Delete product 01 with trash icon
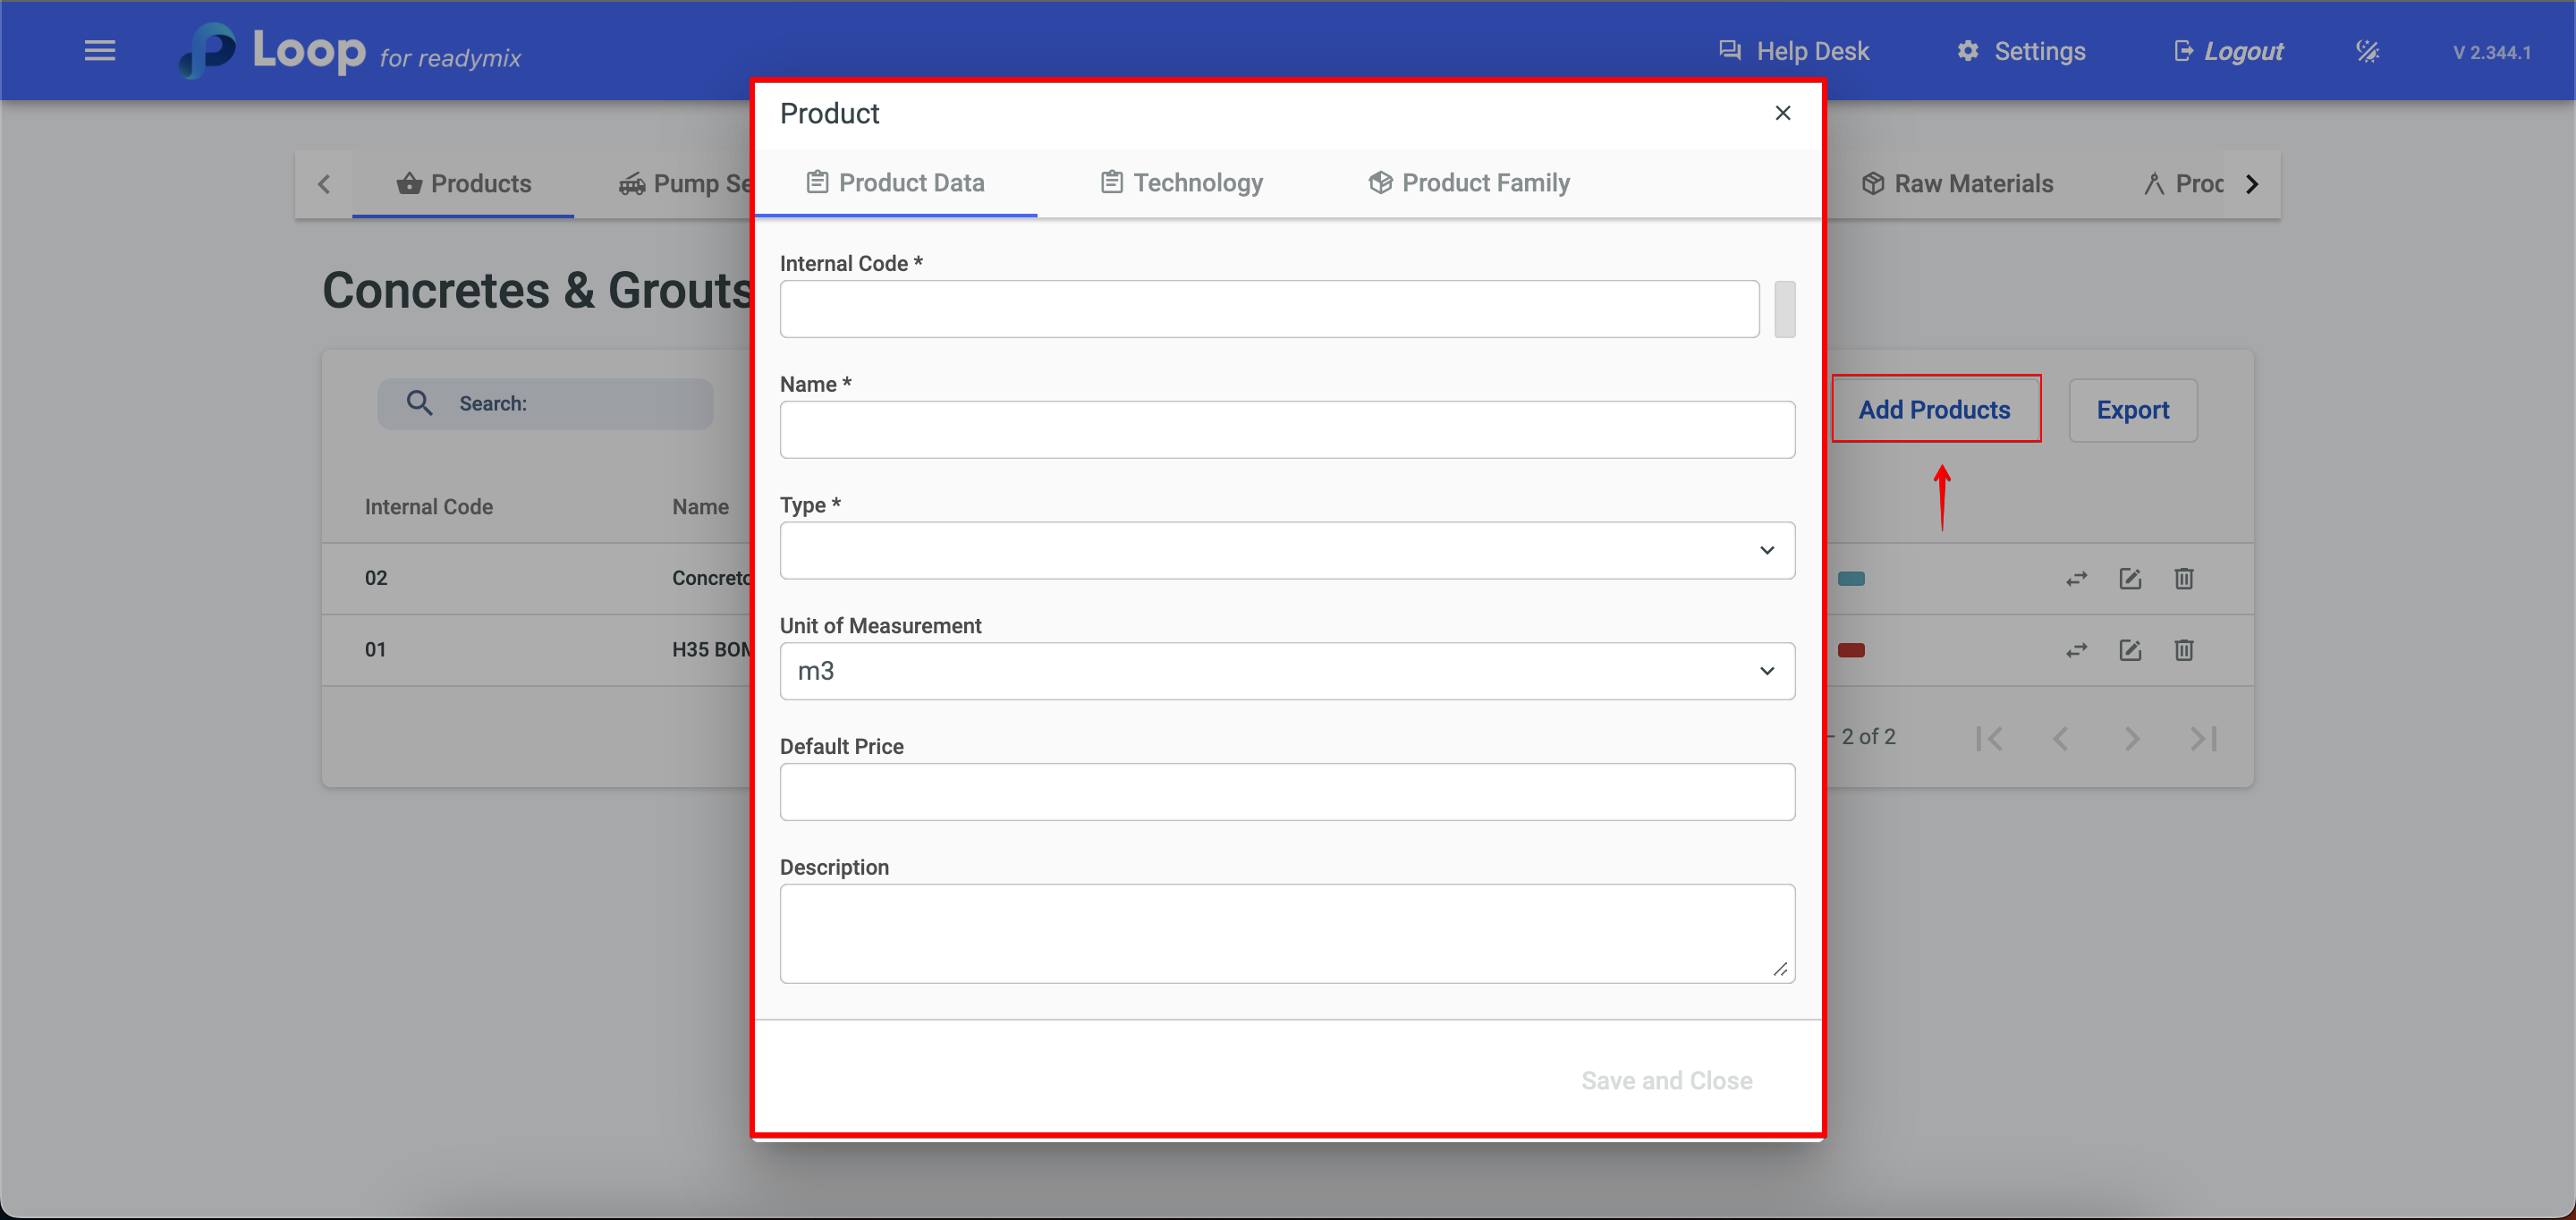Image resolution: width=2576 pixels, height=1220 pixels. pos(2183,650)
